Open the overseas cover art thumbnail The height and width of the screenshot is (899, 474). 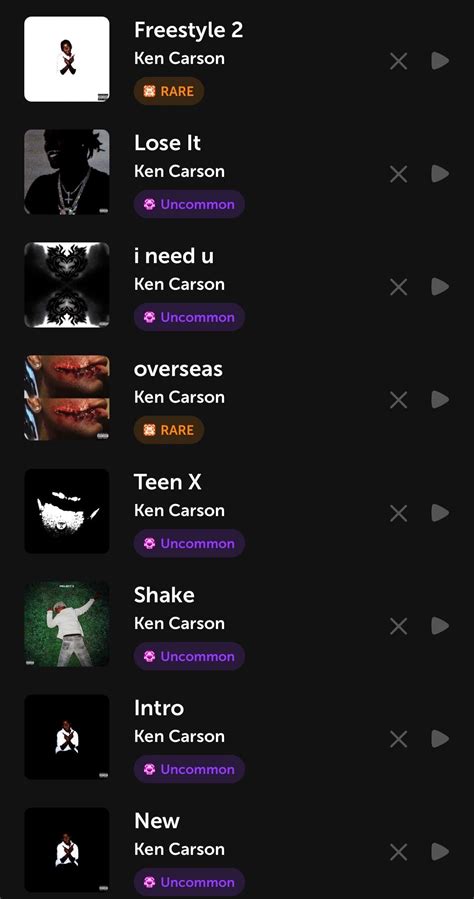point(66,398)
